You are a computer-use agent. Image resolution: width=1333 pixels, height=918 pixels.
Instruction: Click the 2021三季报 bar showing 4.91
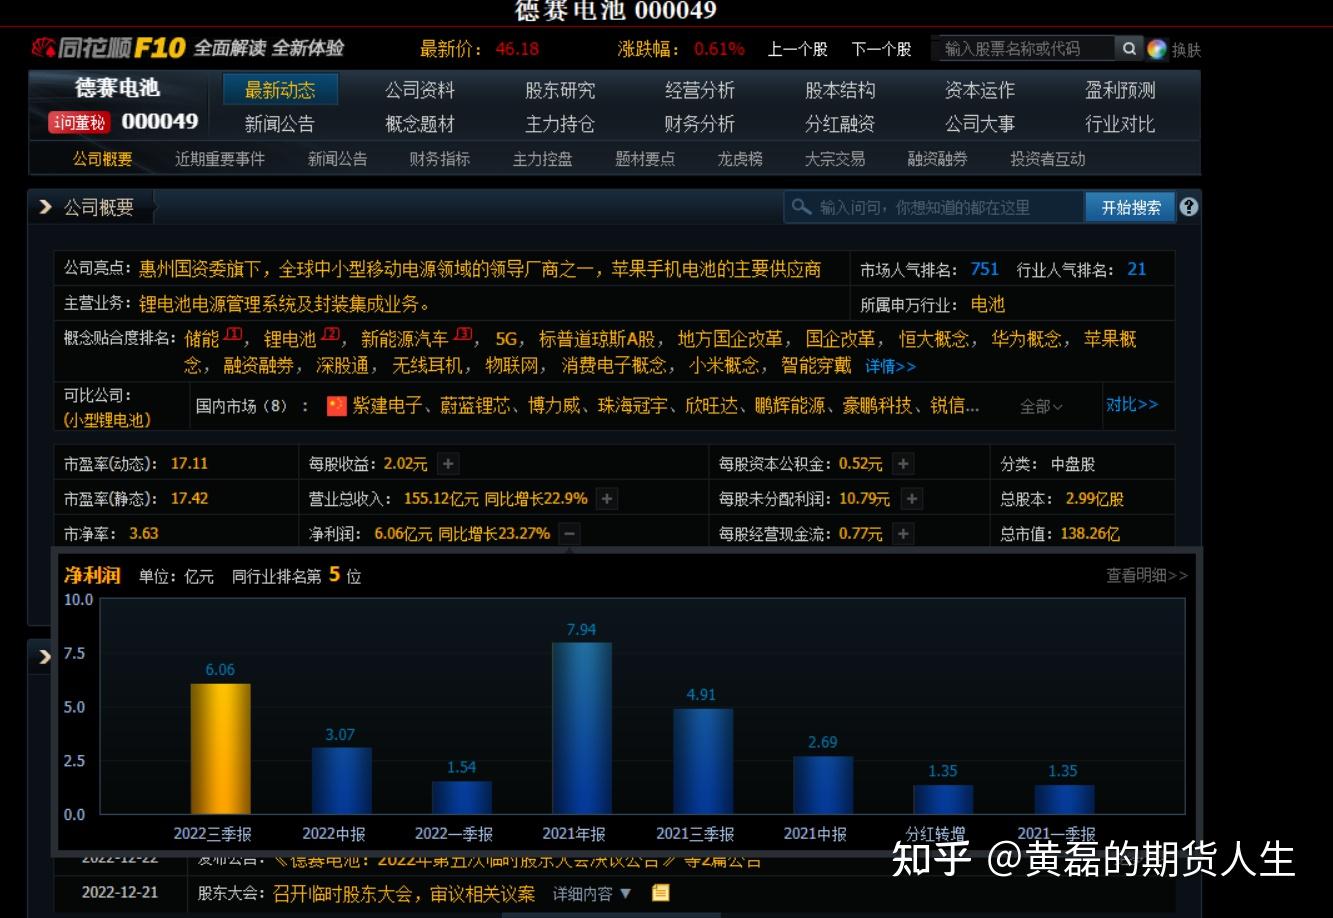702,761
